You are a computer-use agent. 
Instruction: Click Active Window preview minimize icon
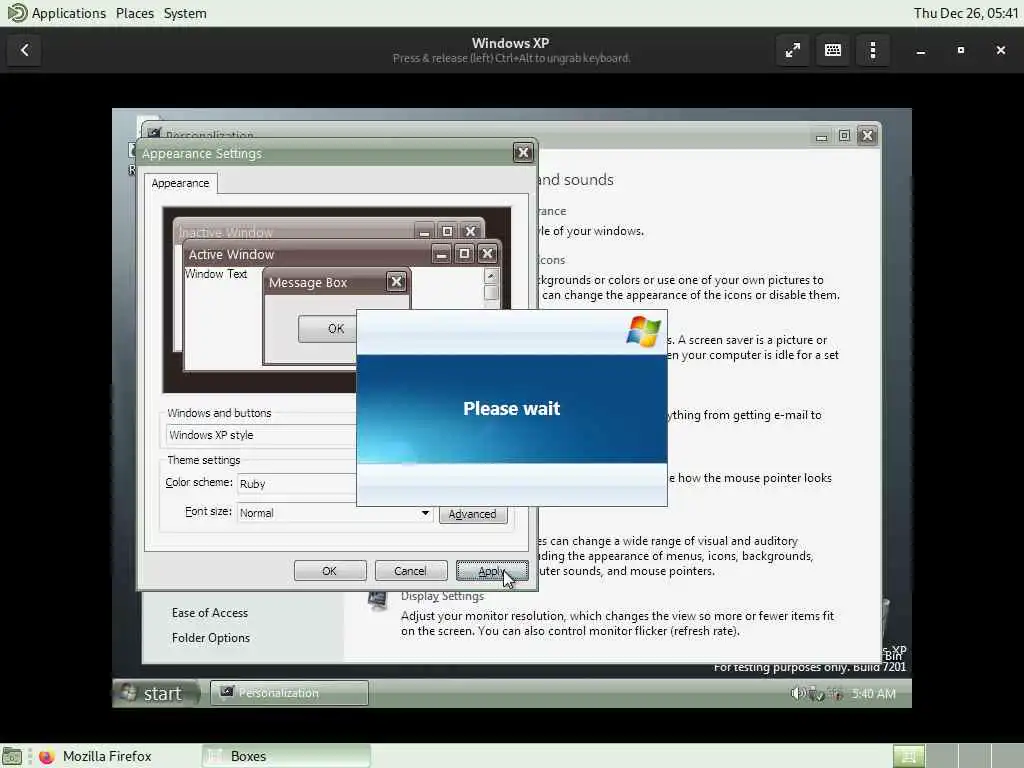(441, 254)
